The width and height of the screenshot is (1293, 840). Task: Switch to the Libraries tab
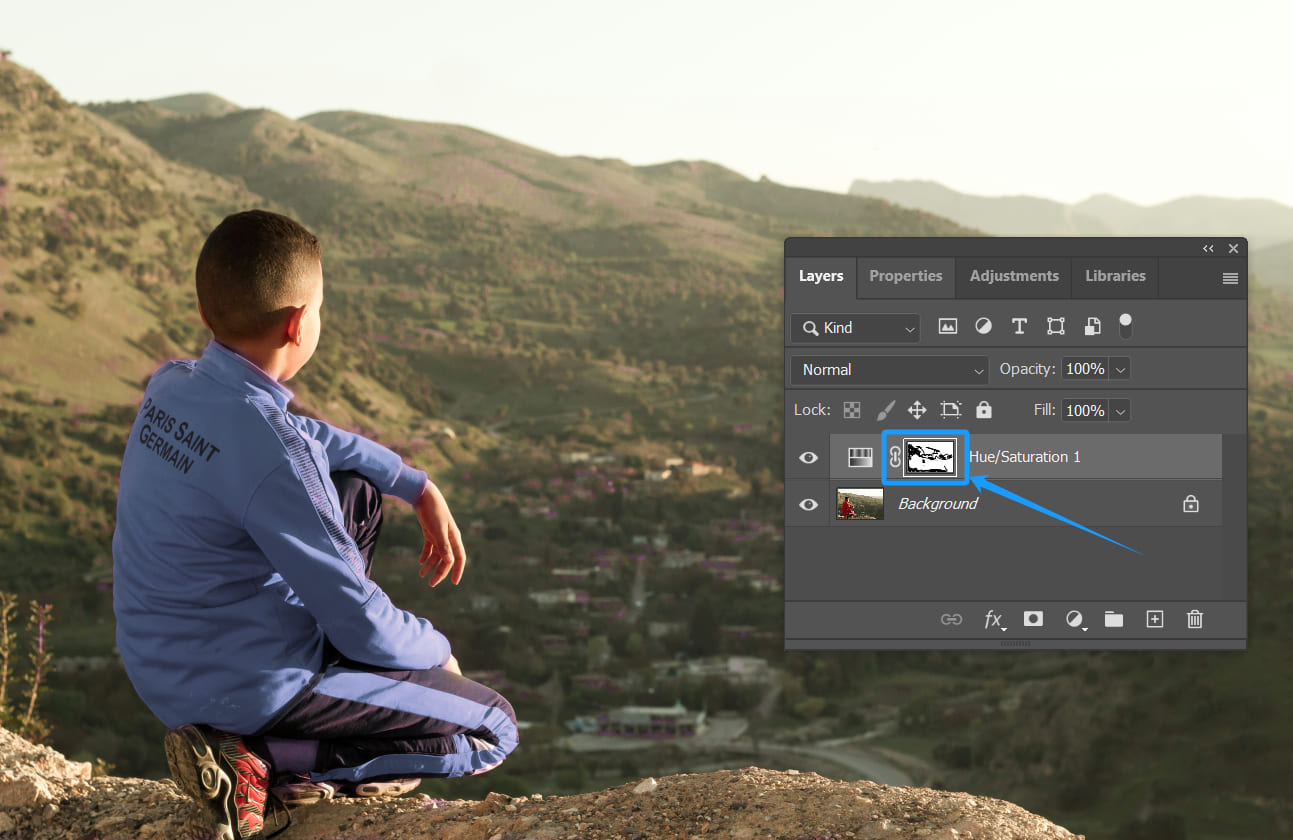click(1115, 277)
